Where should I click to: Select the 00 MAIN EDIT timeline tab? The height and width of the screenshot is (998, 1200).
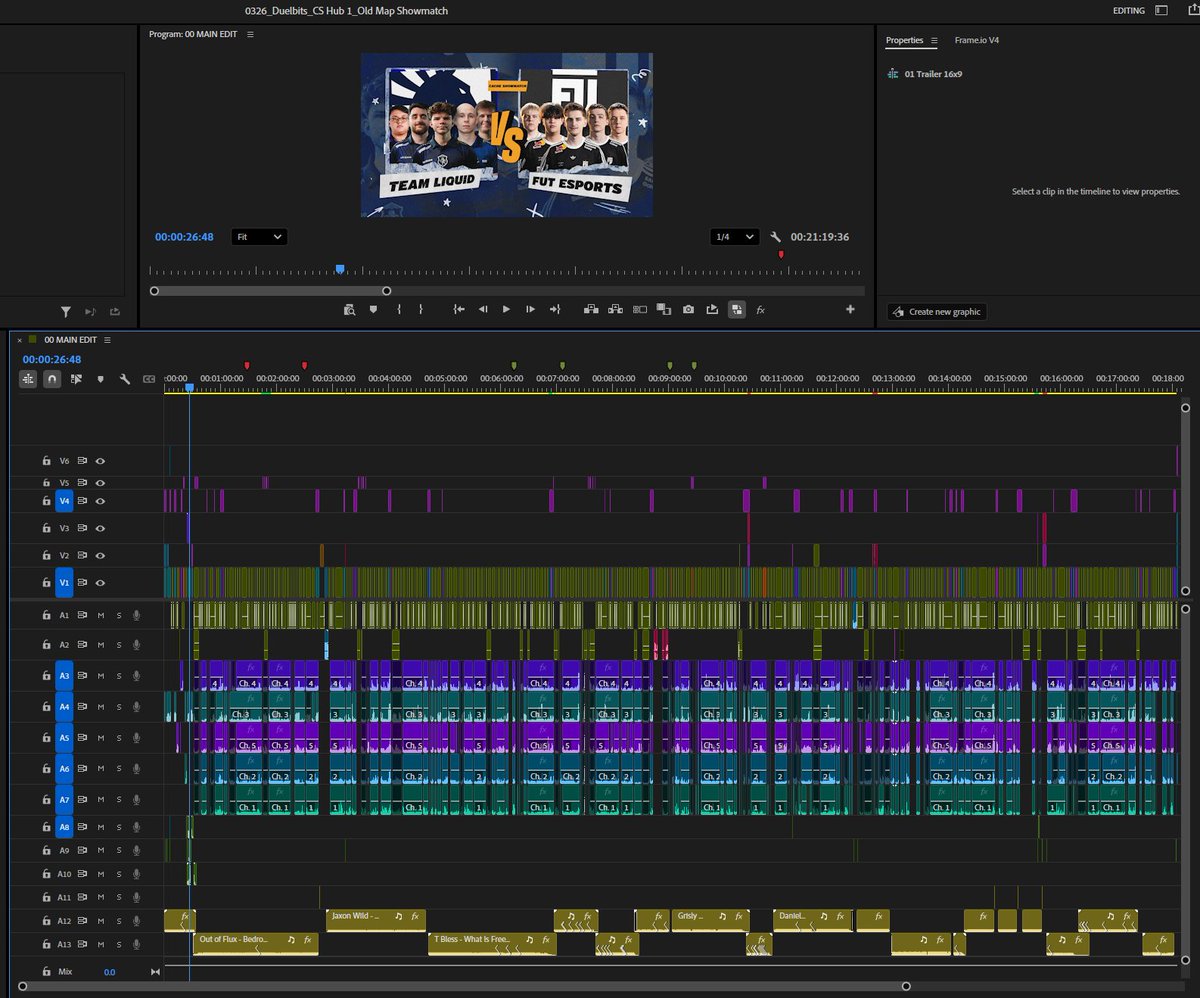[x=70, y=340]
